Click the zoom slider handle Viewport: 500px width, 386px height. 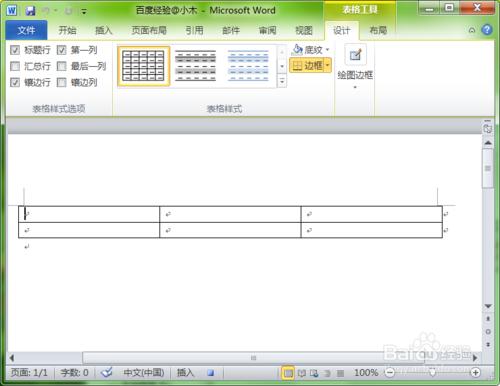tap(432, 372)
